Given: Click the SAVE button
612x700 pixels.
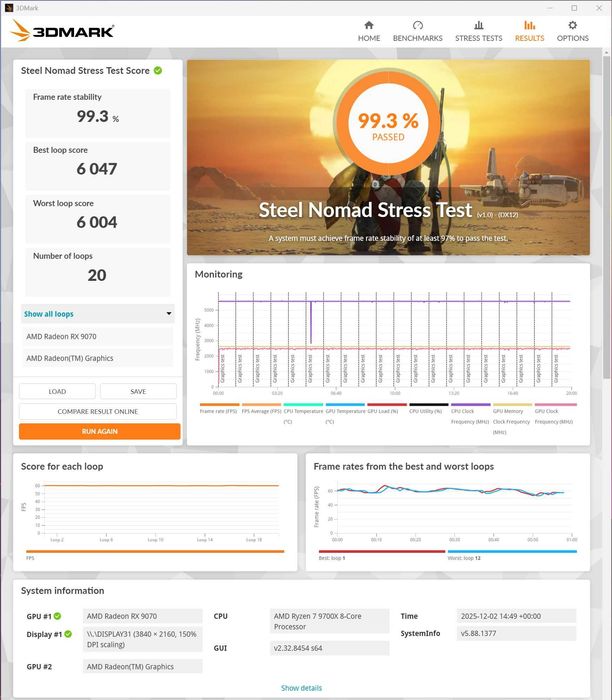Looking at the screenshot, I should [x=138, y=392].
